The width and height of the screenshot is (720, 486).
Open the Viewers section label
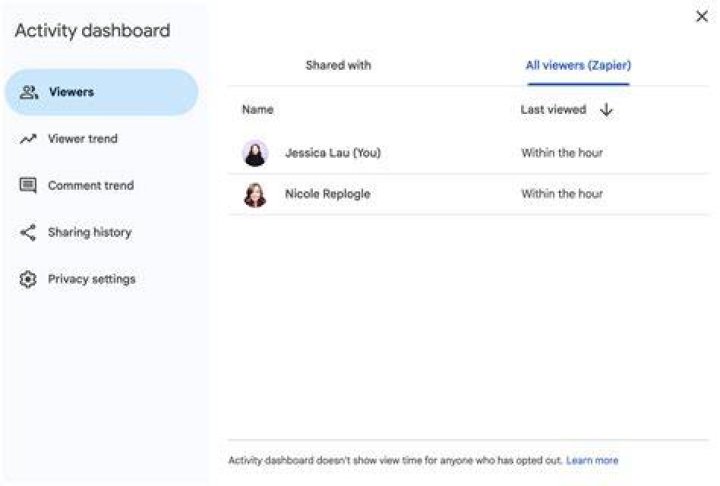71,92
